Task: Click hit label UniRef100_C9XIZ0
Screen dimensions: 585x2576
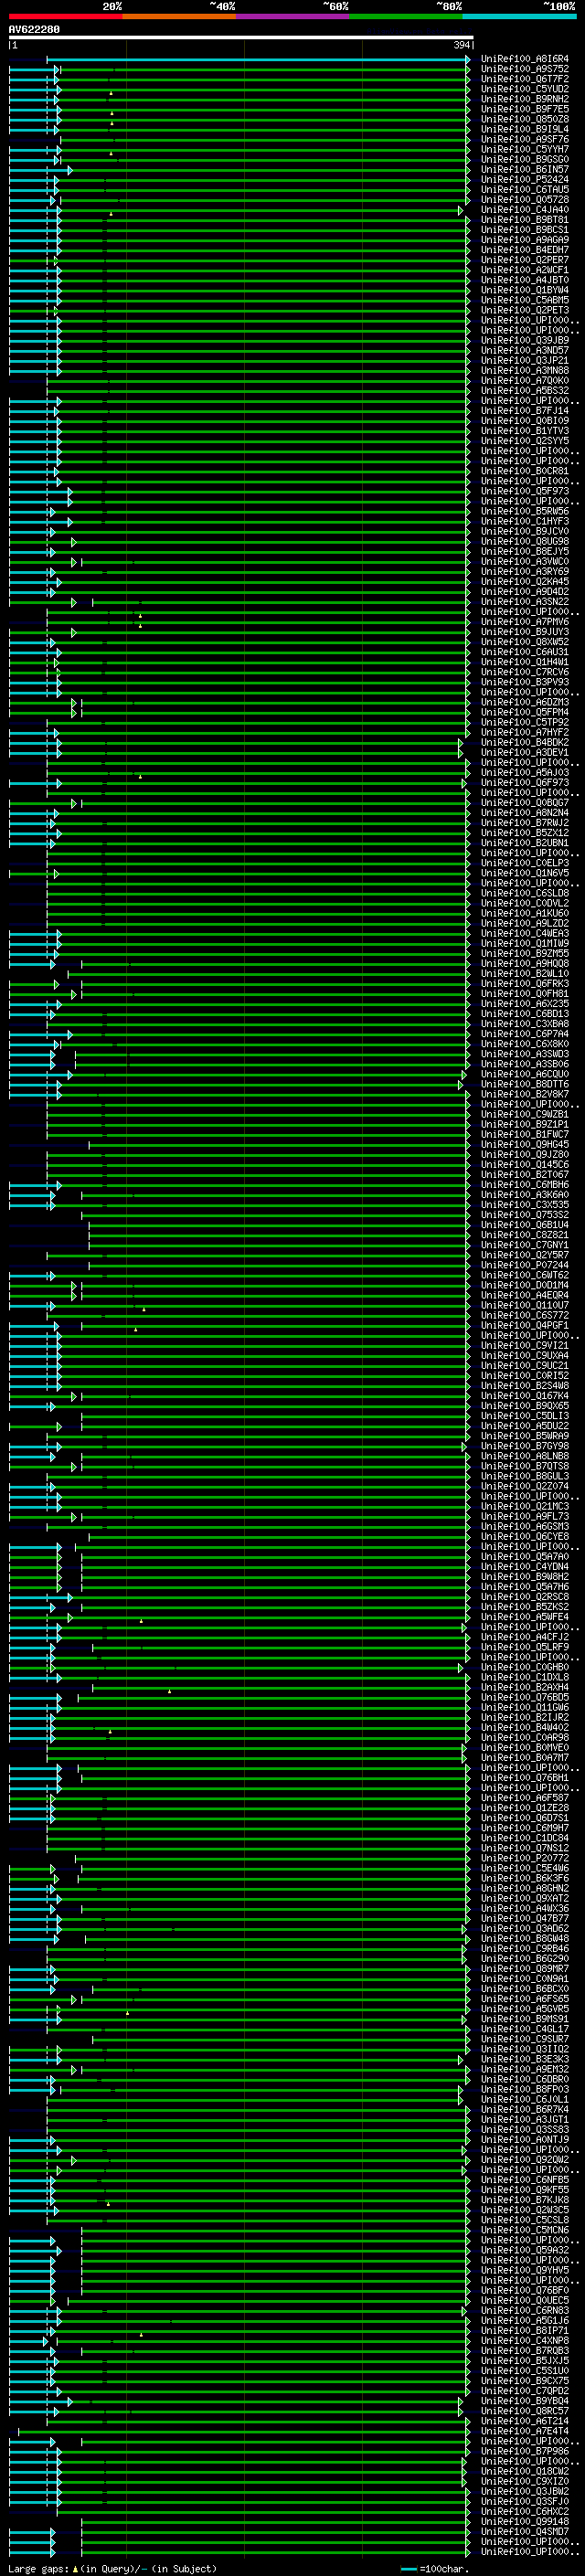Action: click(x=525, y=2481)
